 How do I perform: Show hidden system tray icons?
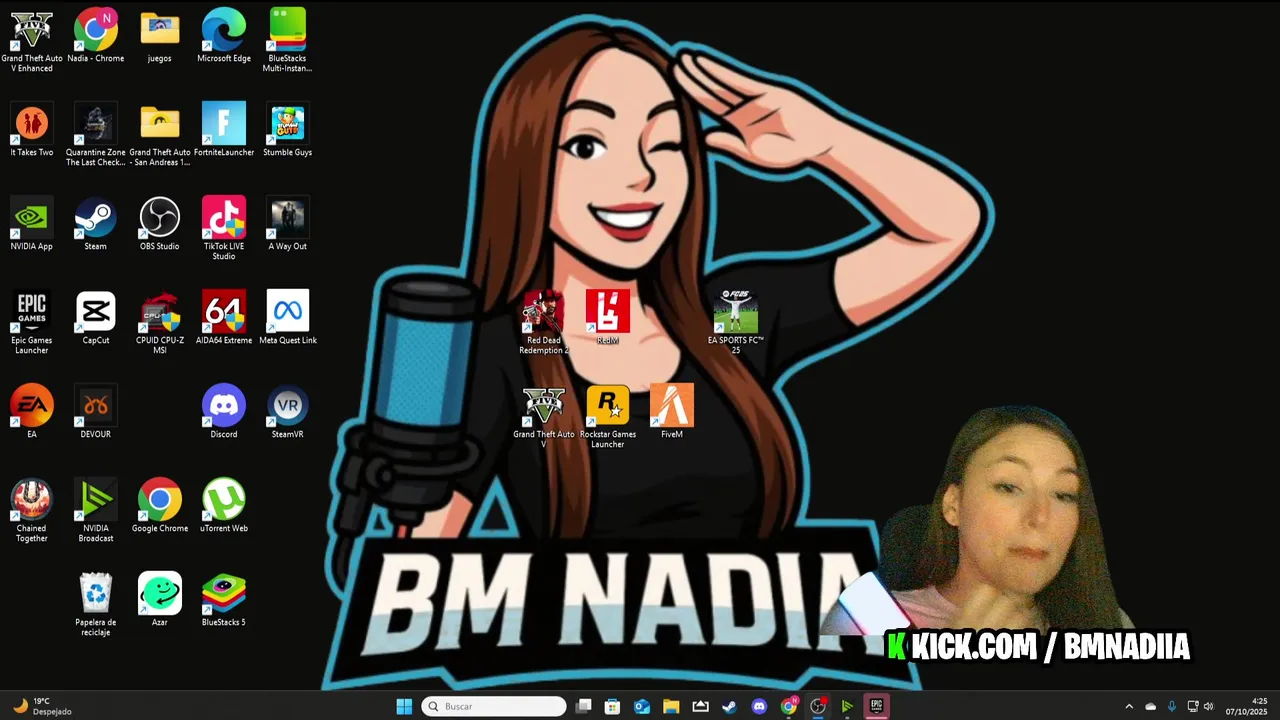coord(1129,707)
